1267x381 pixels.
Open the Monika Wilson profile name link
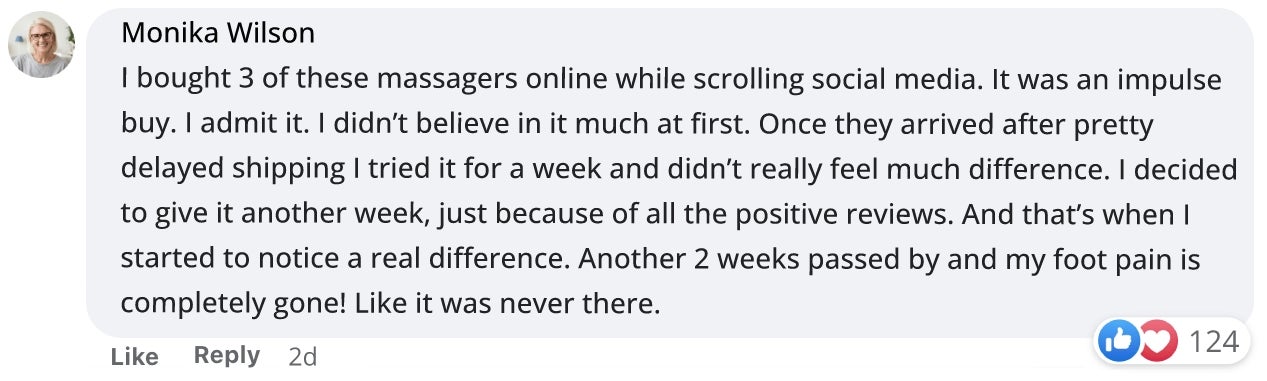[218, 34]
